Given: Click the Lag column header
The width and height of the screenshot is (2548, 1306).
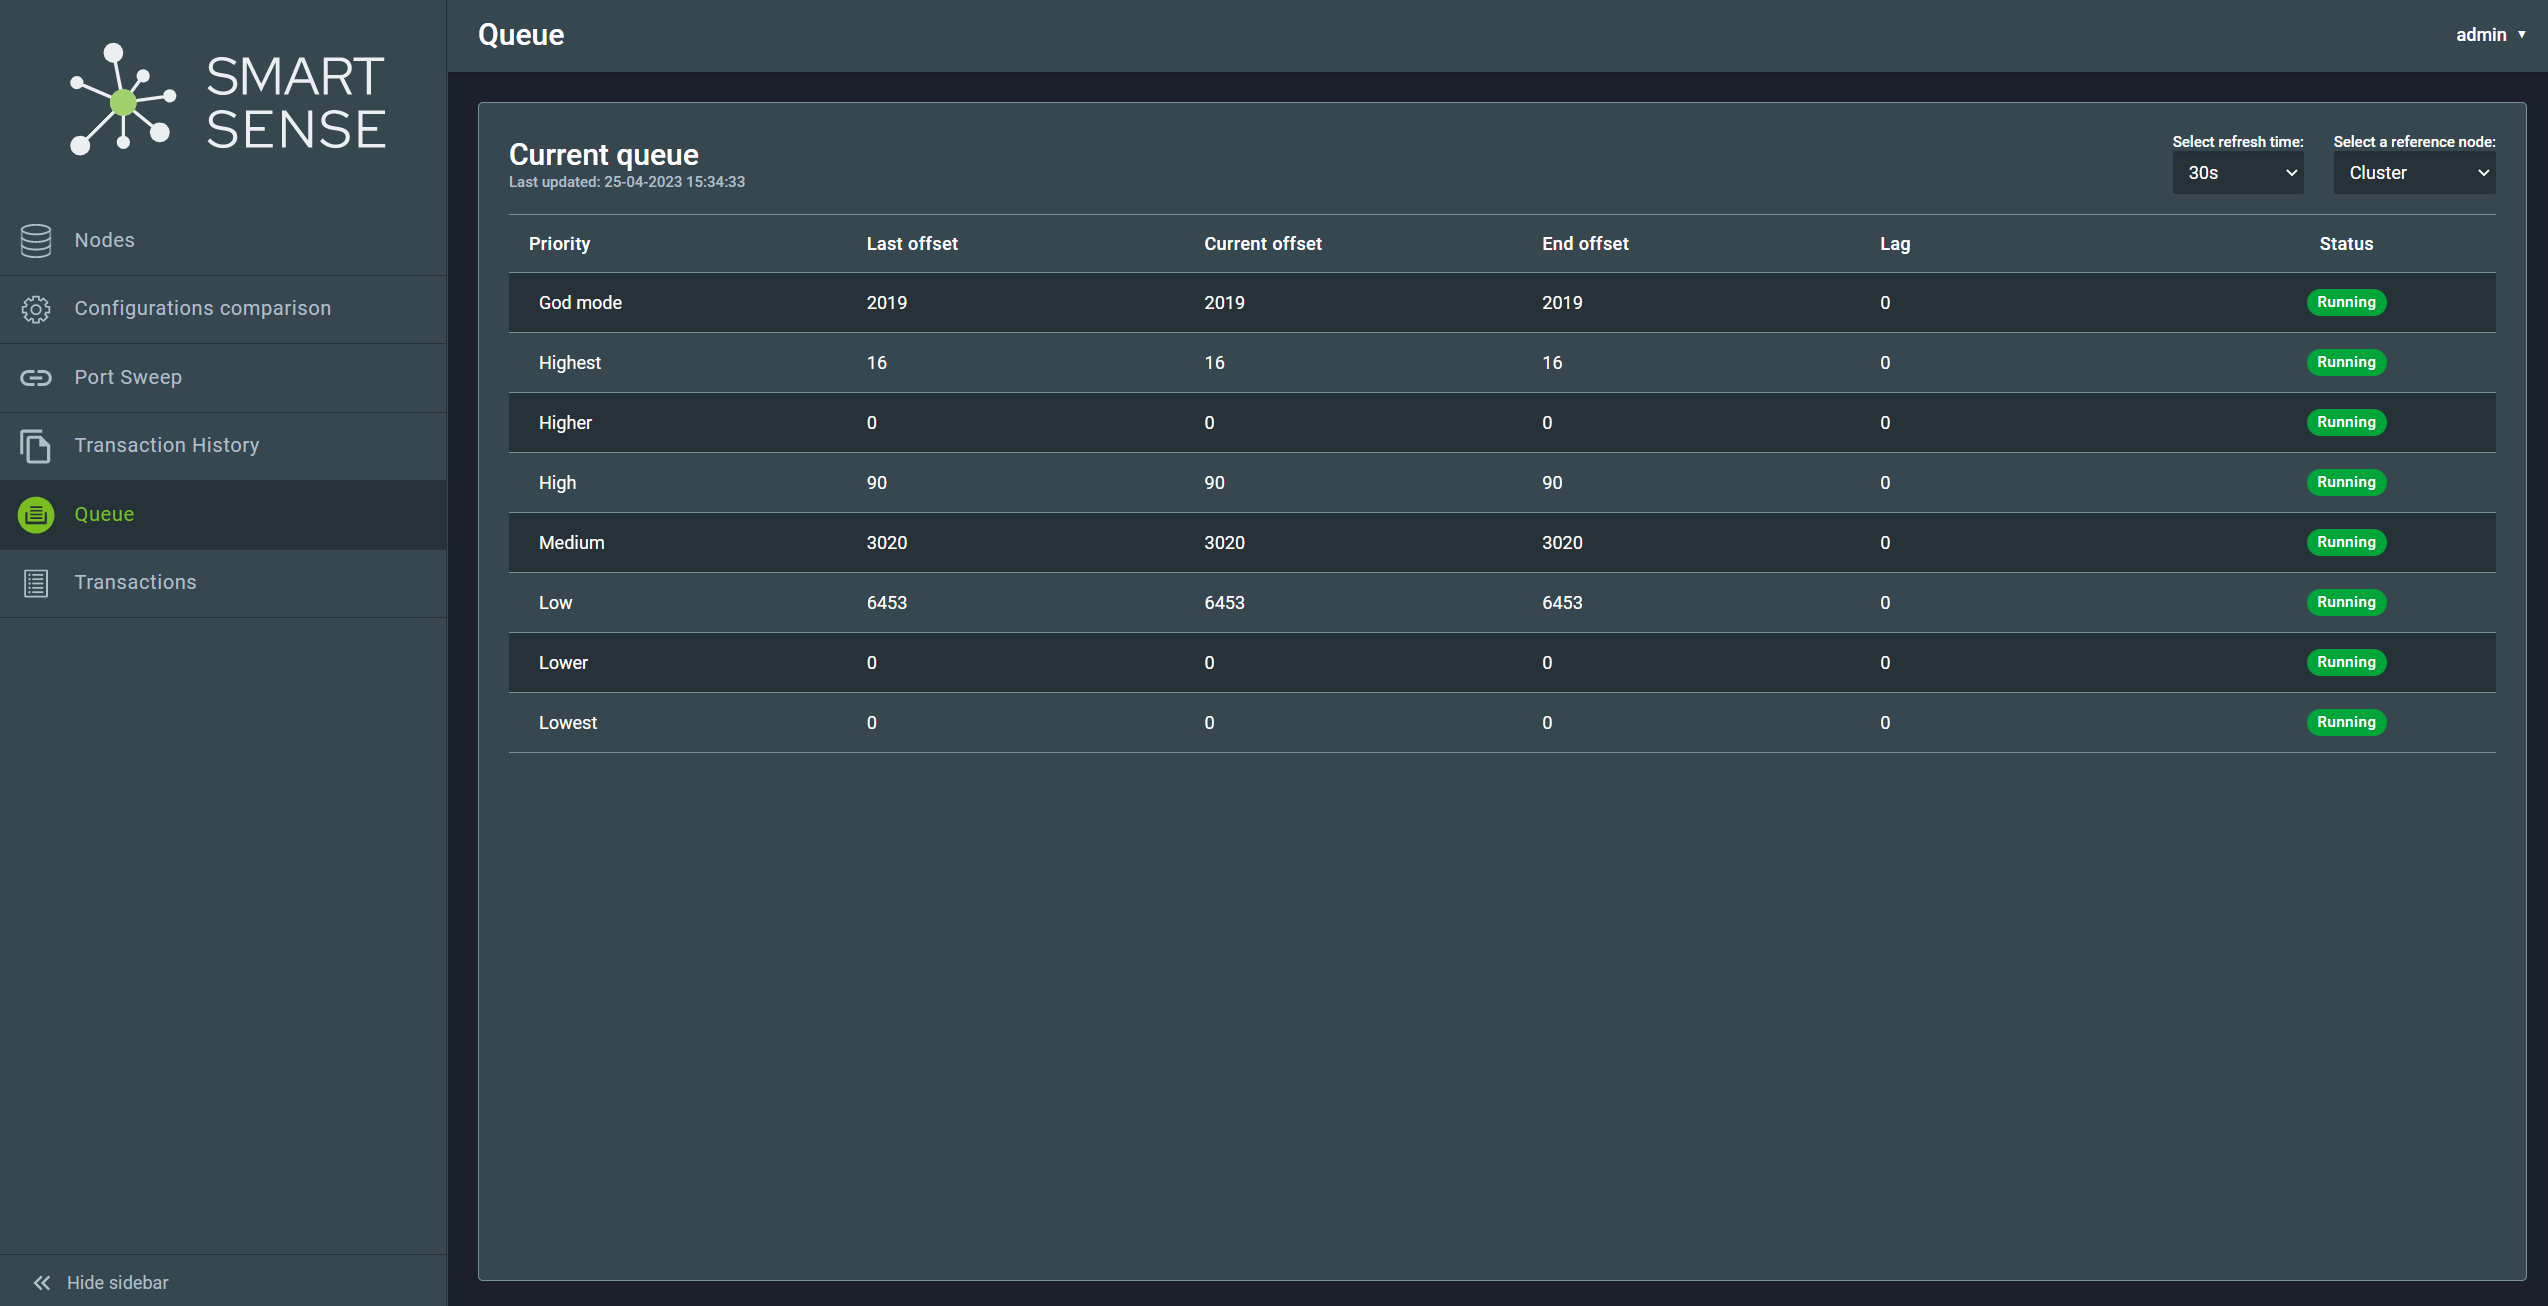Looking at the screenshot, I should tap(1895, 244).
